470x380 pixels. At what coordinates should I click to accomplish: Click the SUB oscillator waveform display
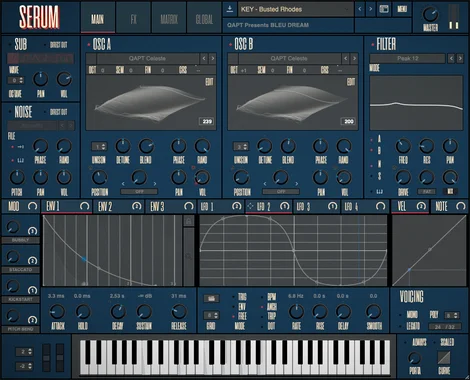[x=40, y=59]
